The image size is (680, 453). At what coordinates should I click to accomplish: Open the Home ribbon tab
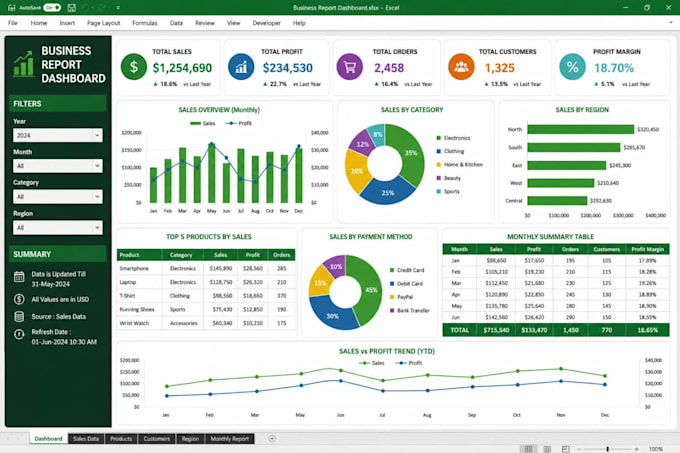tap(39, 23)
